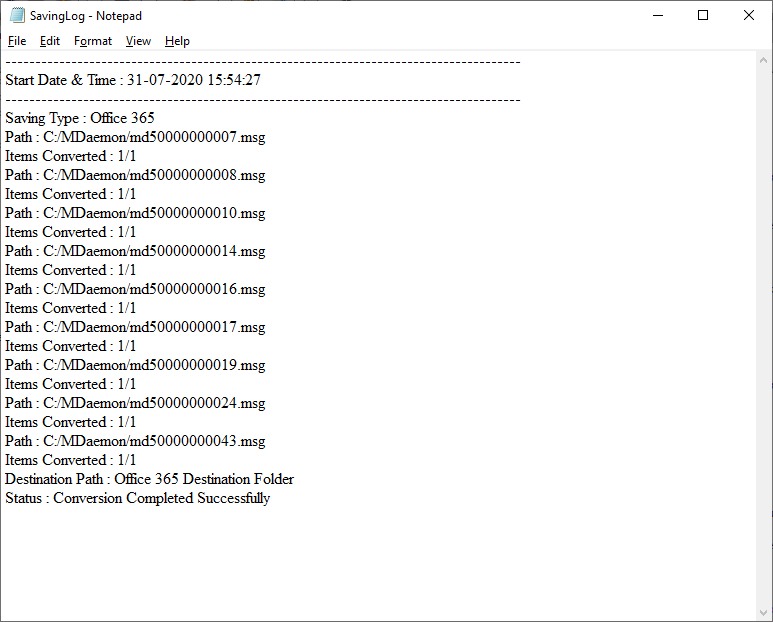This screenshot has width=773, height=622.
Task: Click Items Converted line below md50000000016.msg
Action: [x=70, y=308]
